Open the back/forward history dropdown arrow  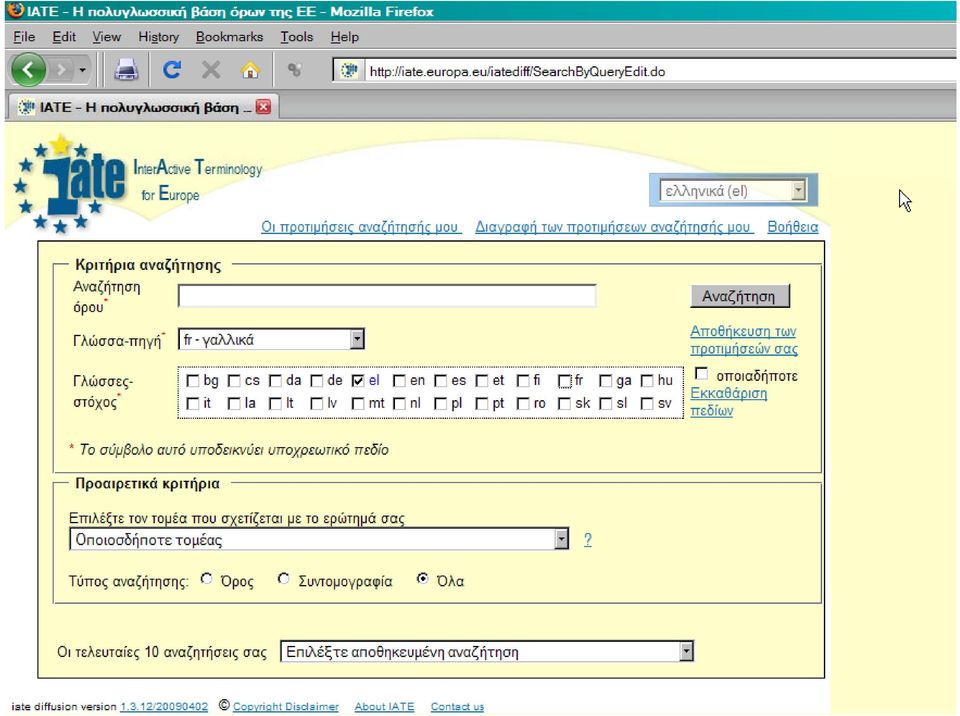82,70
